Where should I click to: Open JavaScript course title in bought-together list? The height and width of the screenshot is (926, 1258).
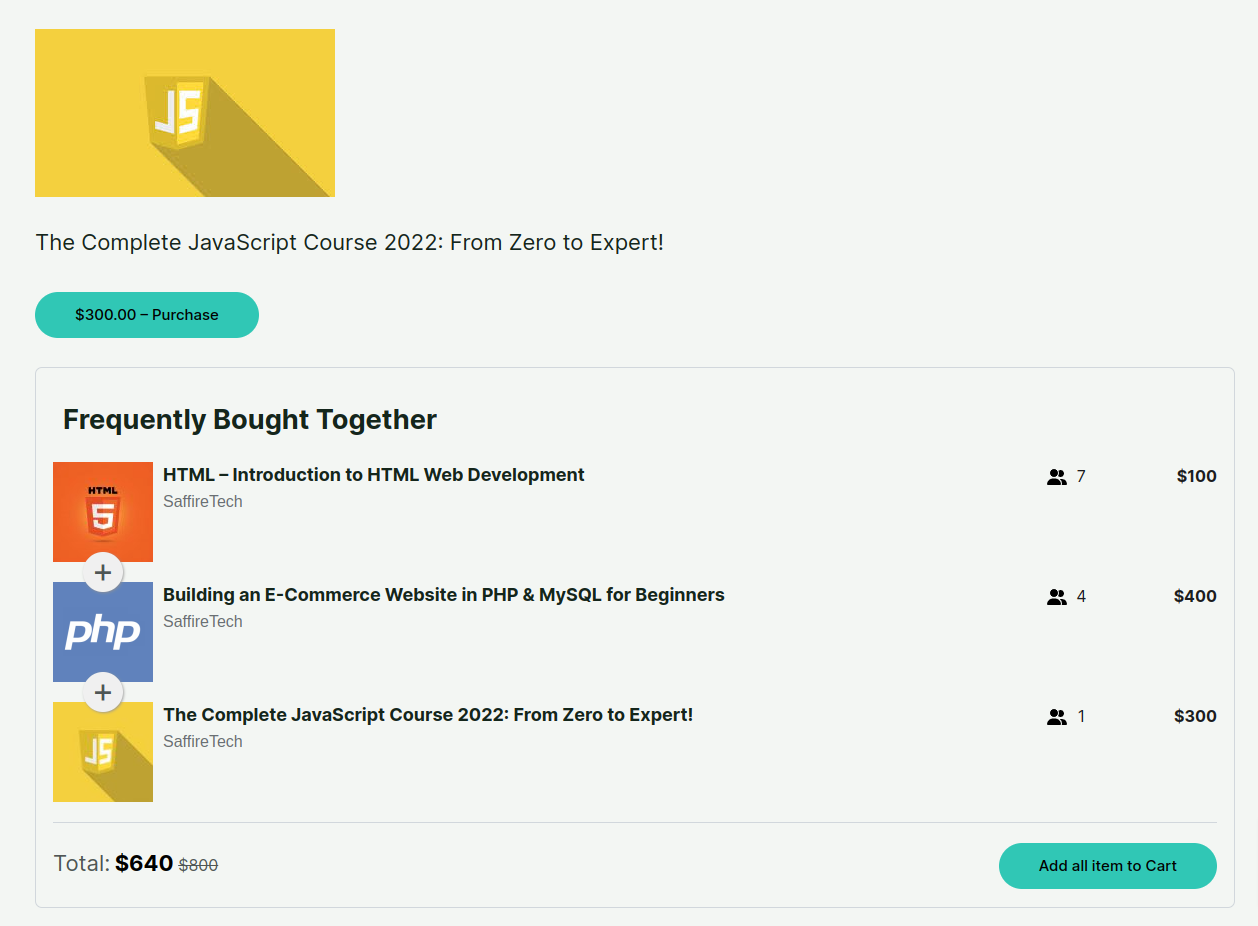click(x=428, y=715)
